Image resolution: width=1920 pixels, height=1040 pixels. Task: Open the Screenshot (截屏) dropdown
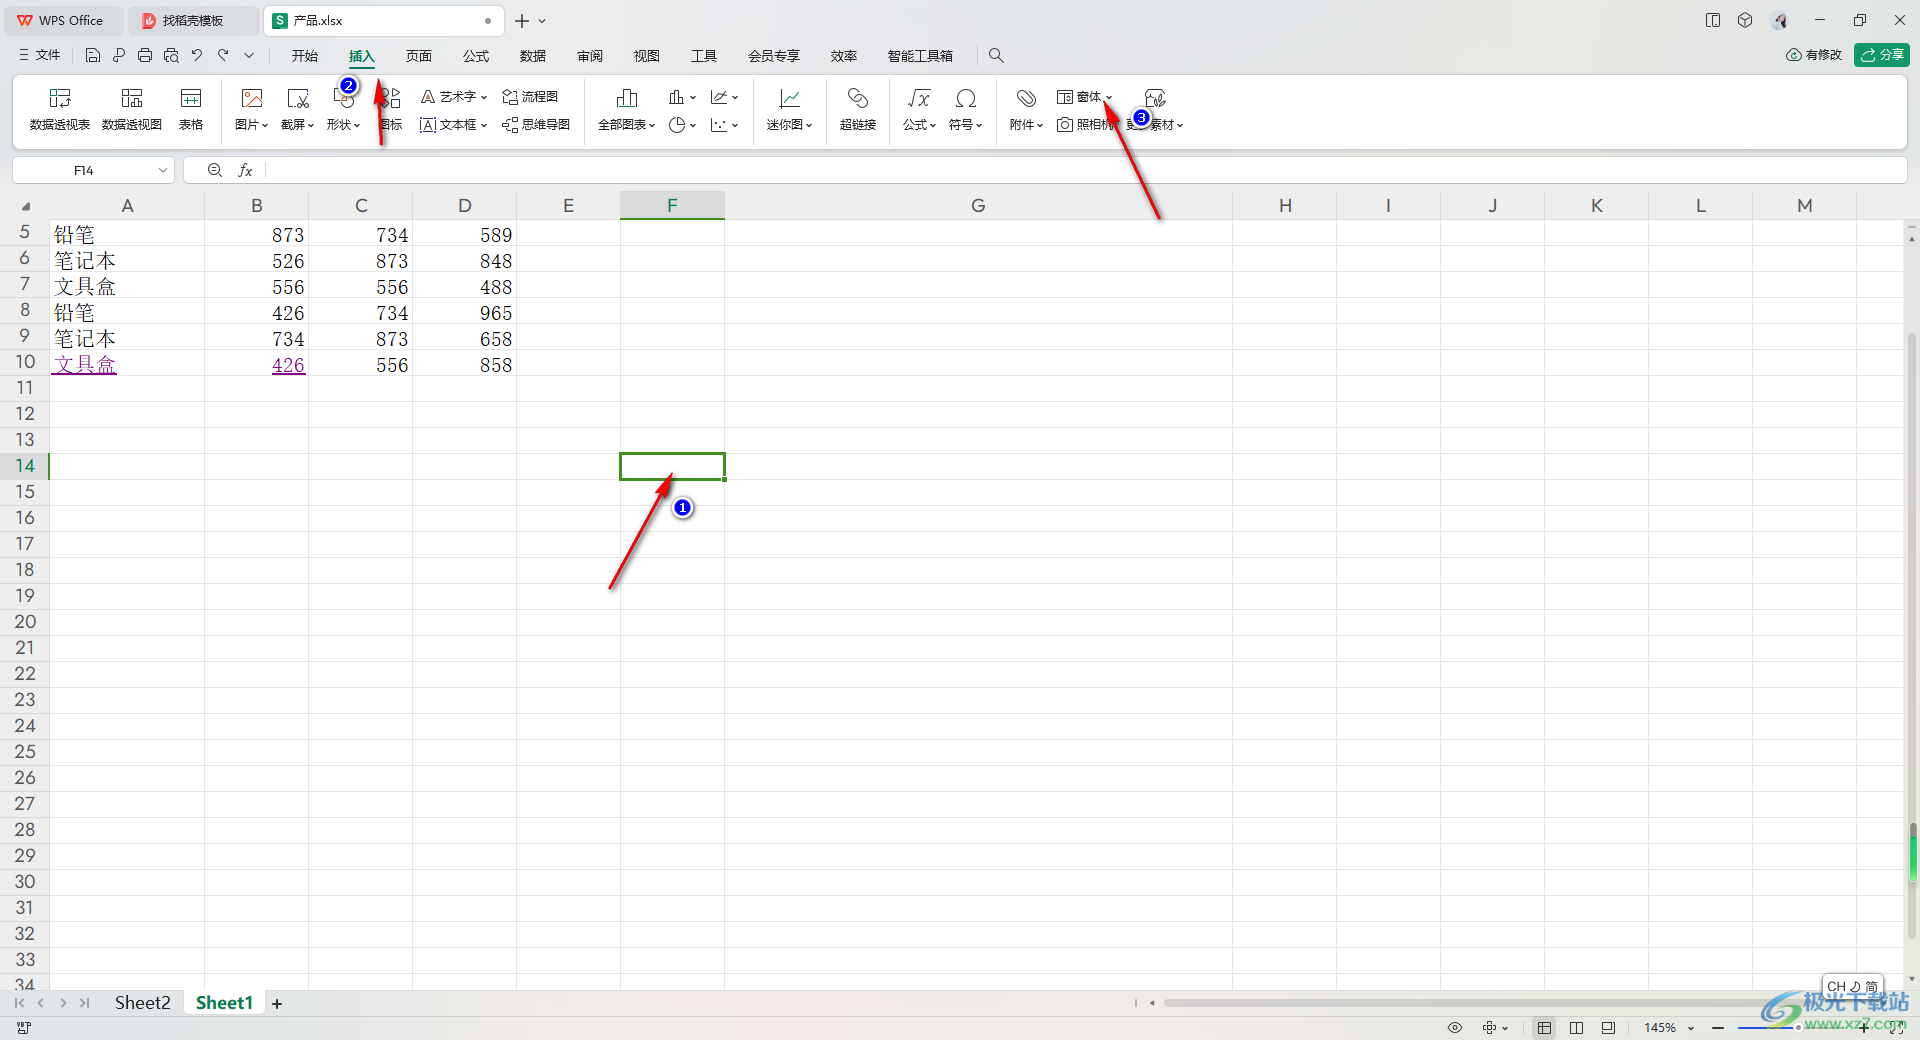coord(298,109)
